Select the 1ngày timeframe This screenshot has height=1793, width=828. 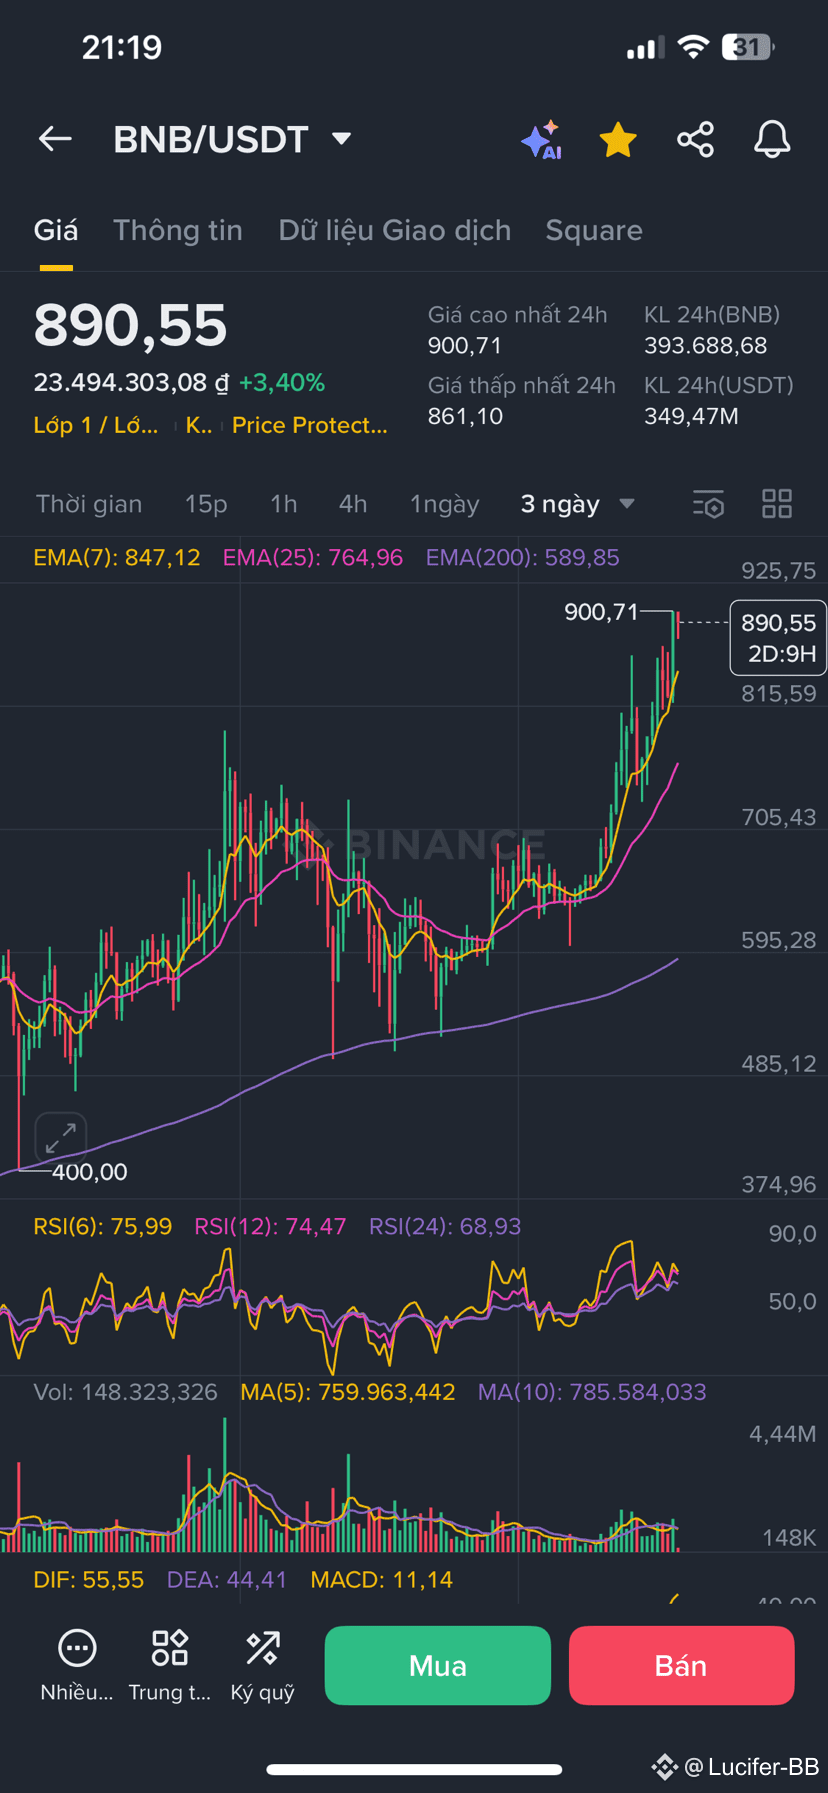[445, 504]
